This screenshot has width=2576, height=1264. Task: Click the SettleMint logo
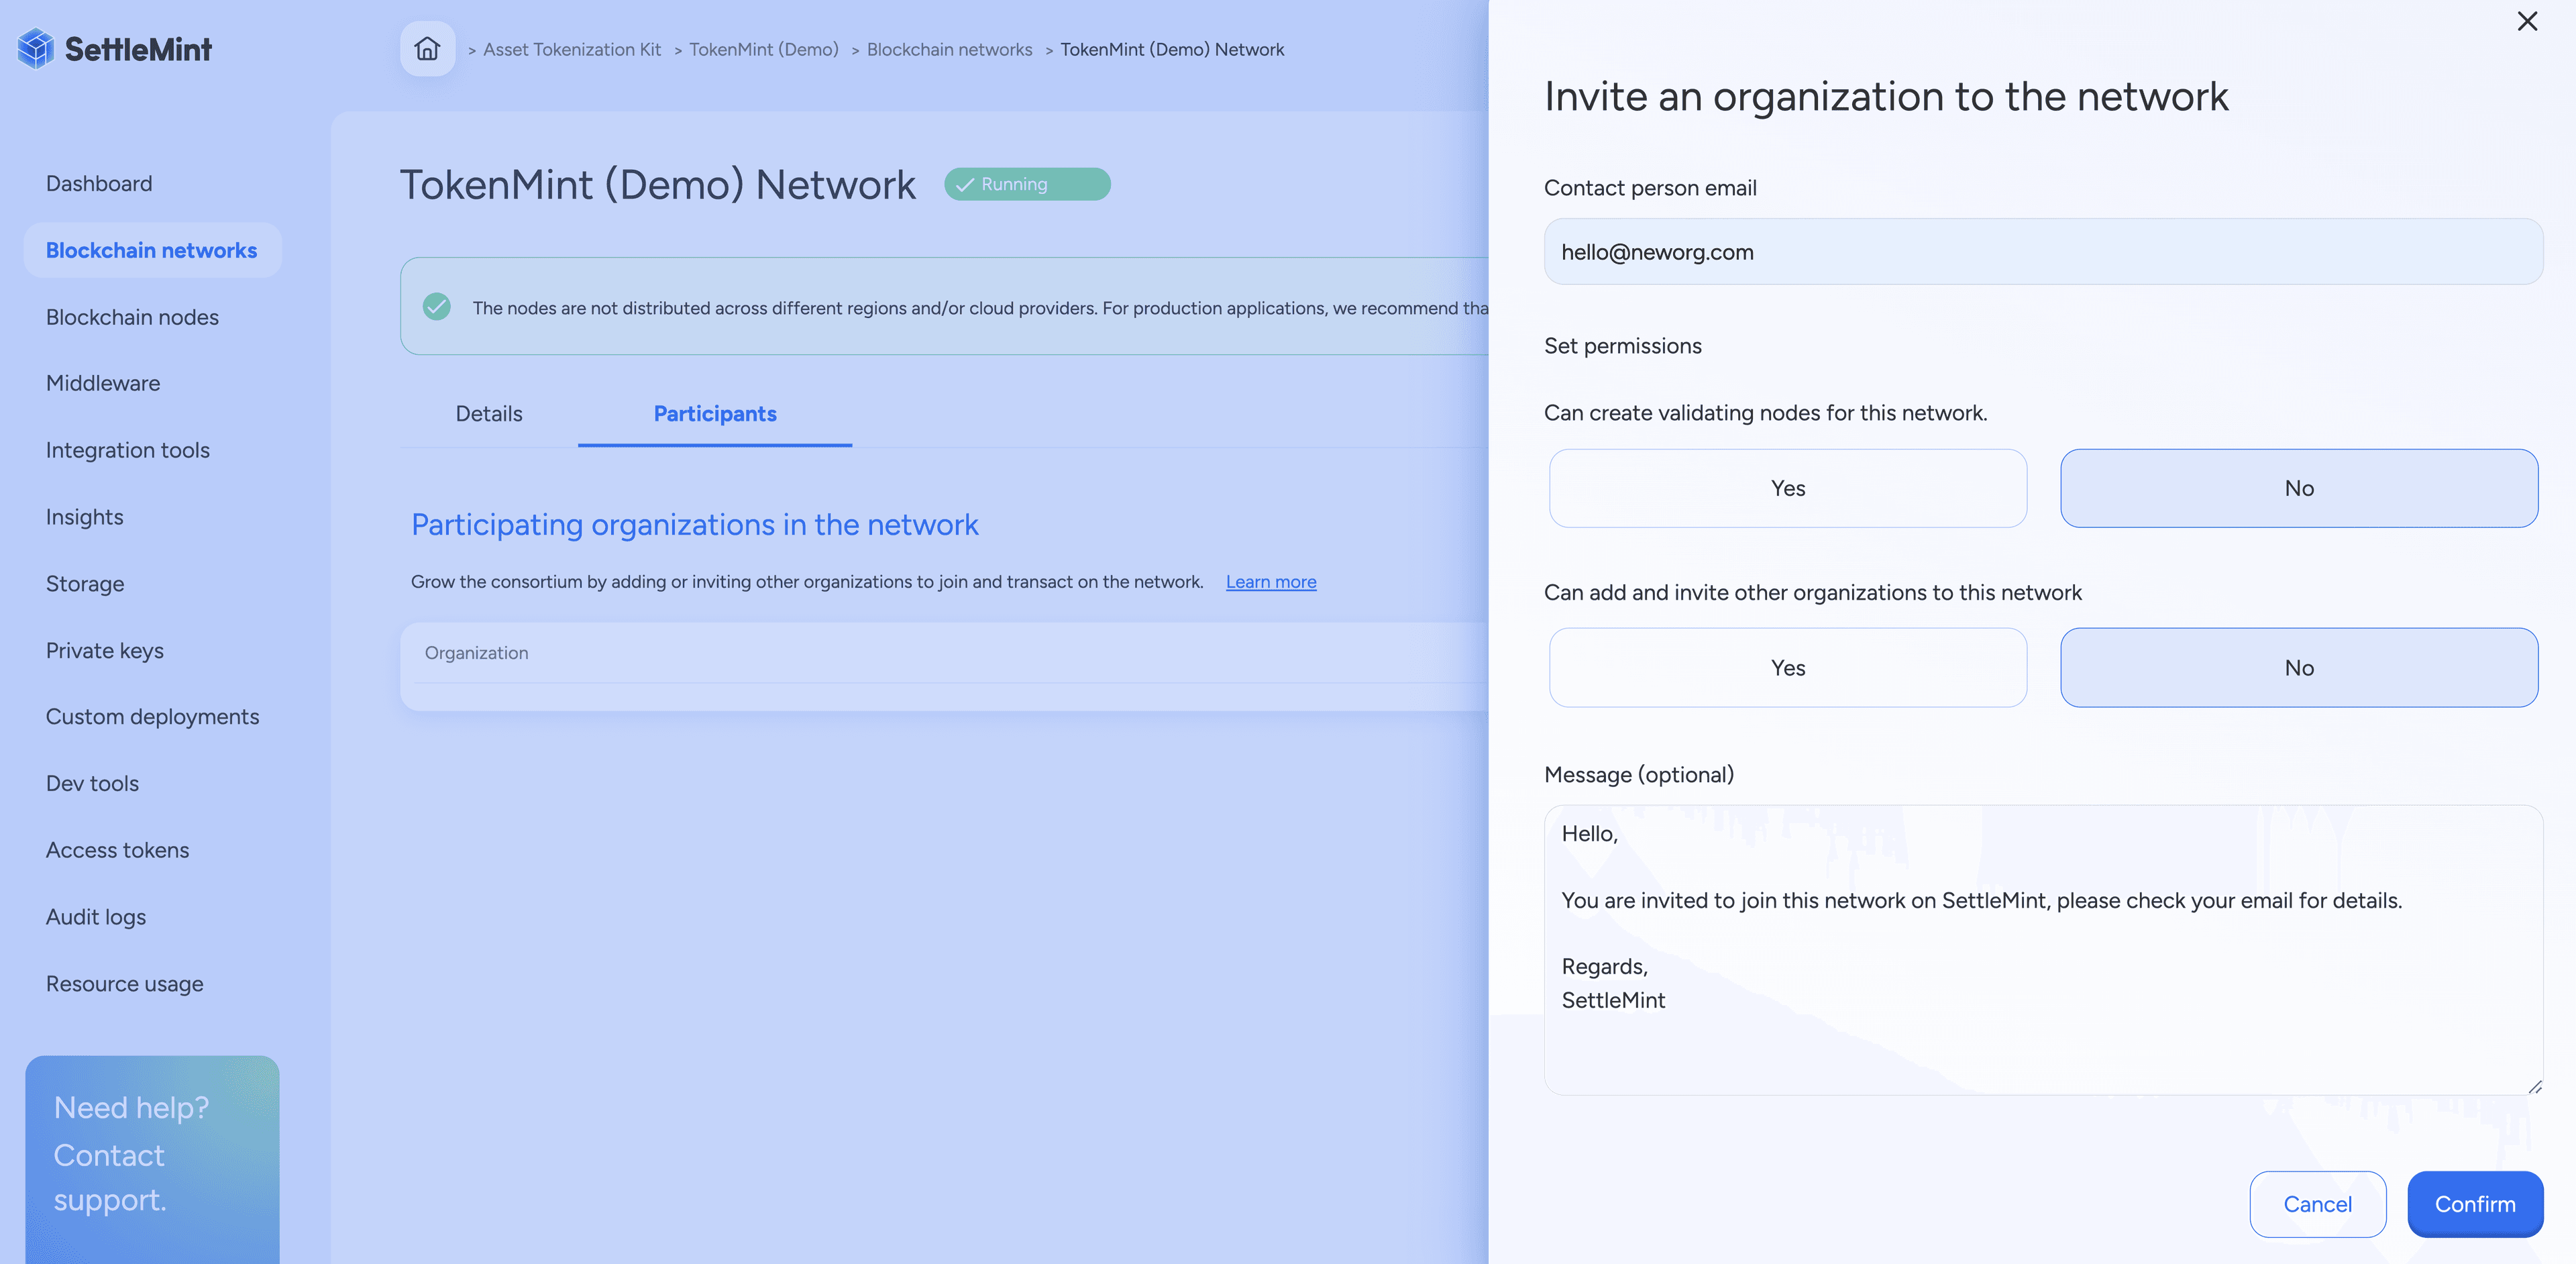click(114, 49)
